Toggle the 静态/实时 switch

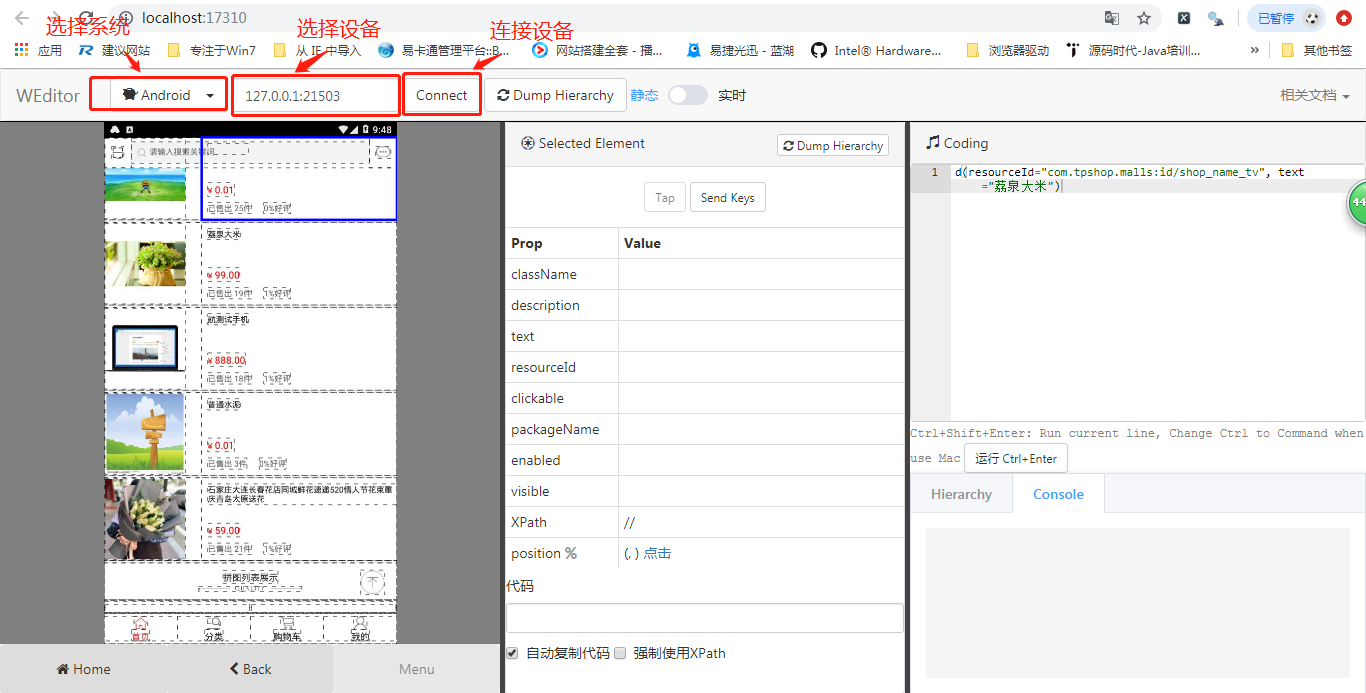686,94
